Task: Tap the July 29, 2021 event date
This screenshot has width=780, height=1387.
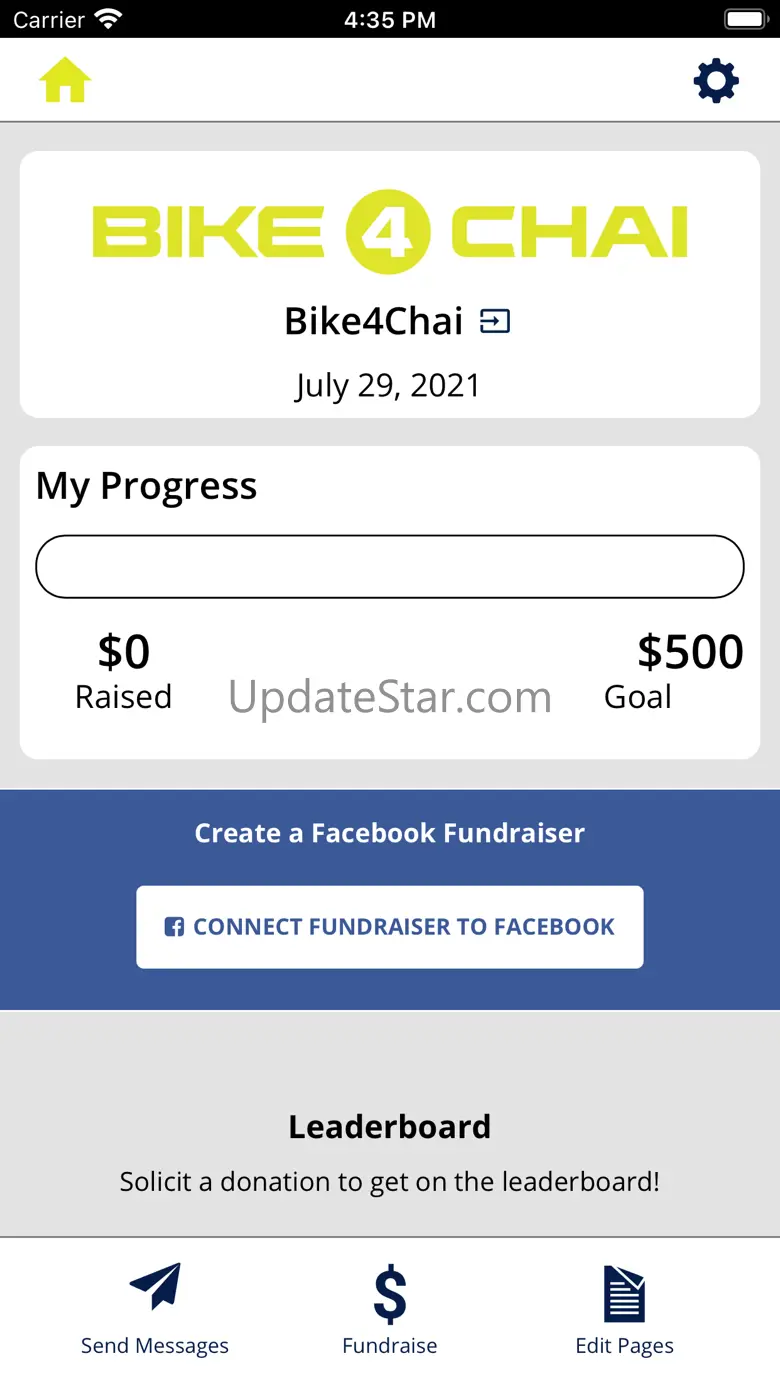Action: [x=388, y=386]
